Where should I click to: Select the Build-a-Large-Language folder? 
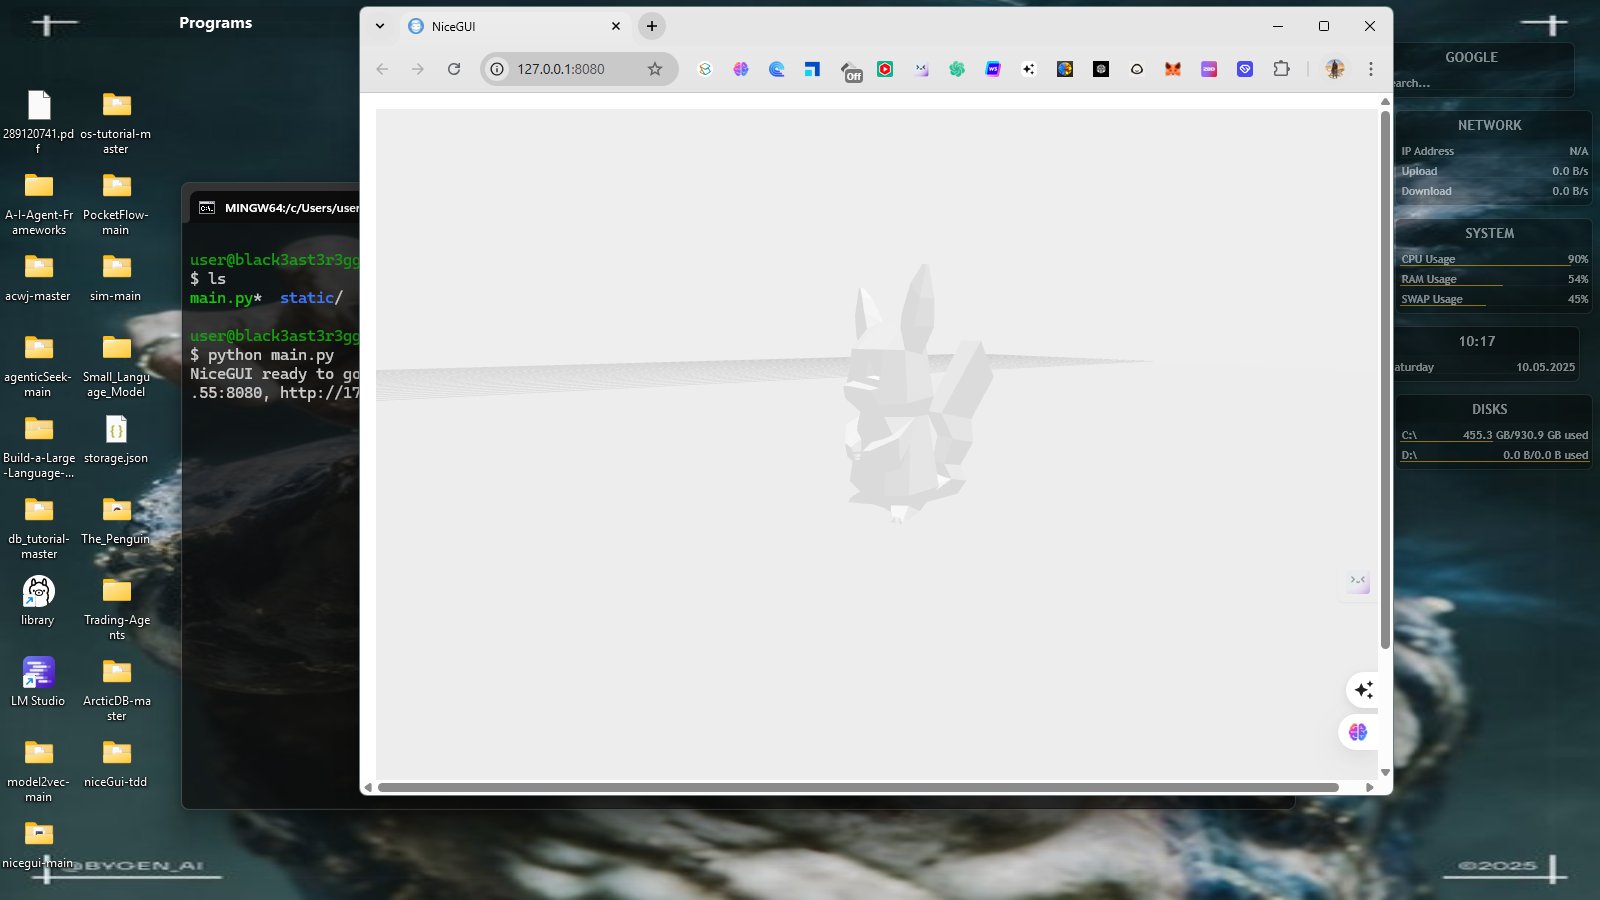38,447
